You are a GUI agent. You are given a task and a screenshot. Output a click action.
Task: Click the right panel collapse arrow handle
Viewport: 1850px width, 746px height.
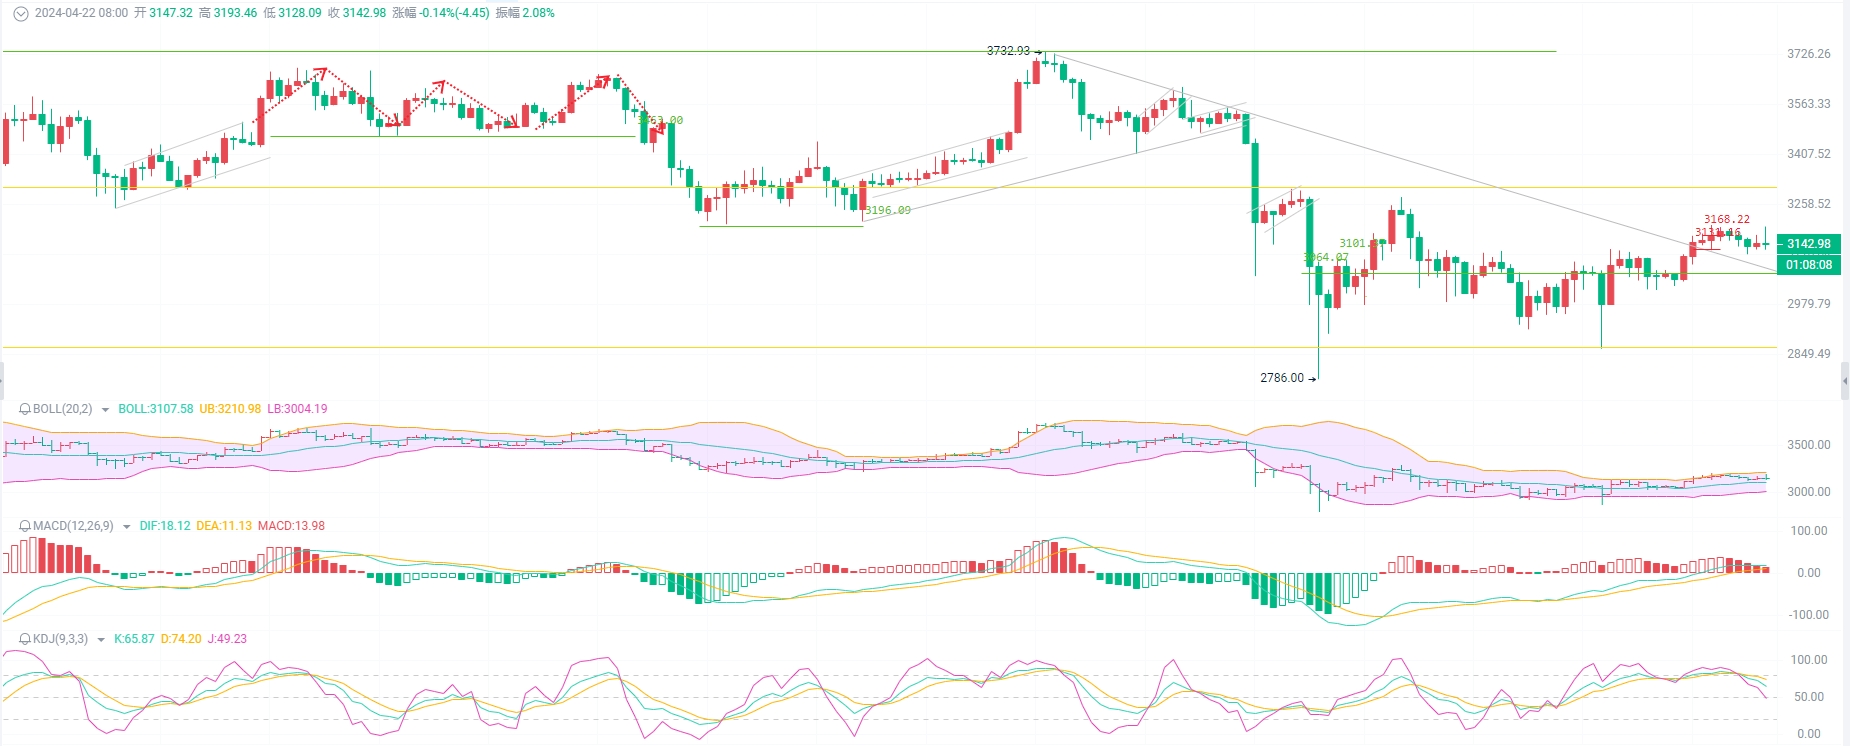pos(1844,381)
